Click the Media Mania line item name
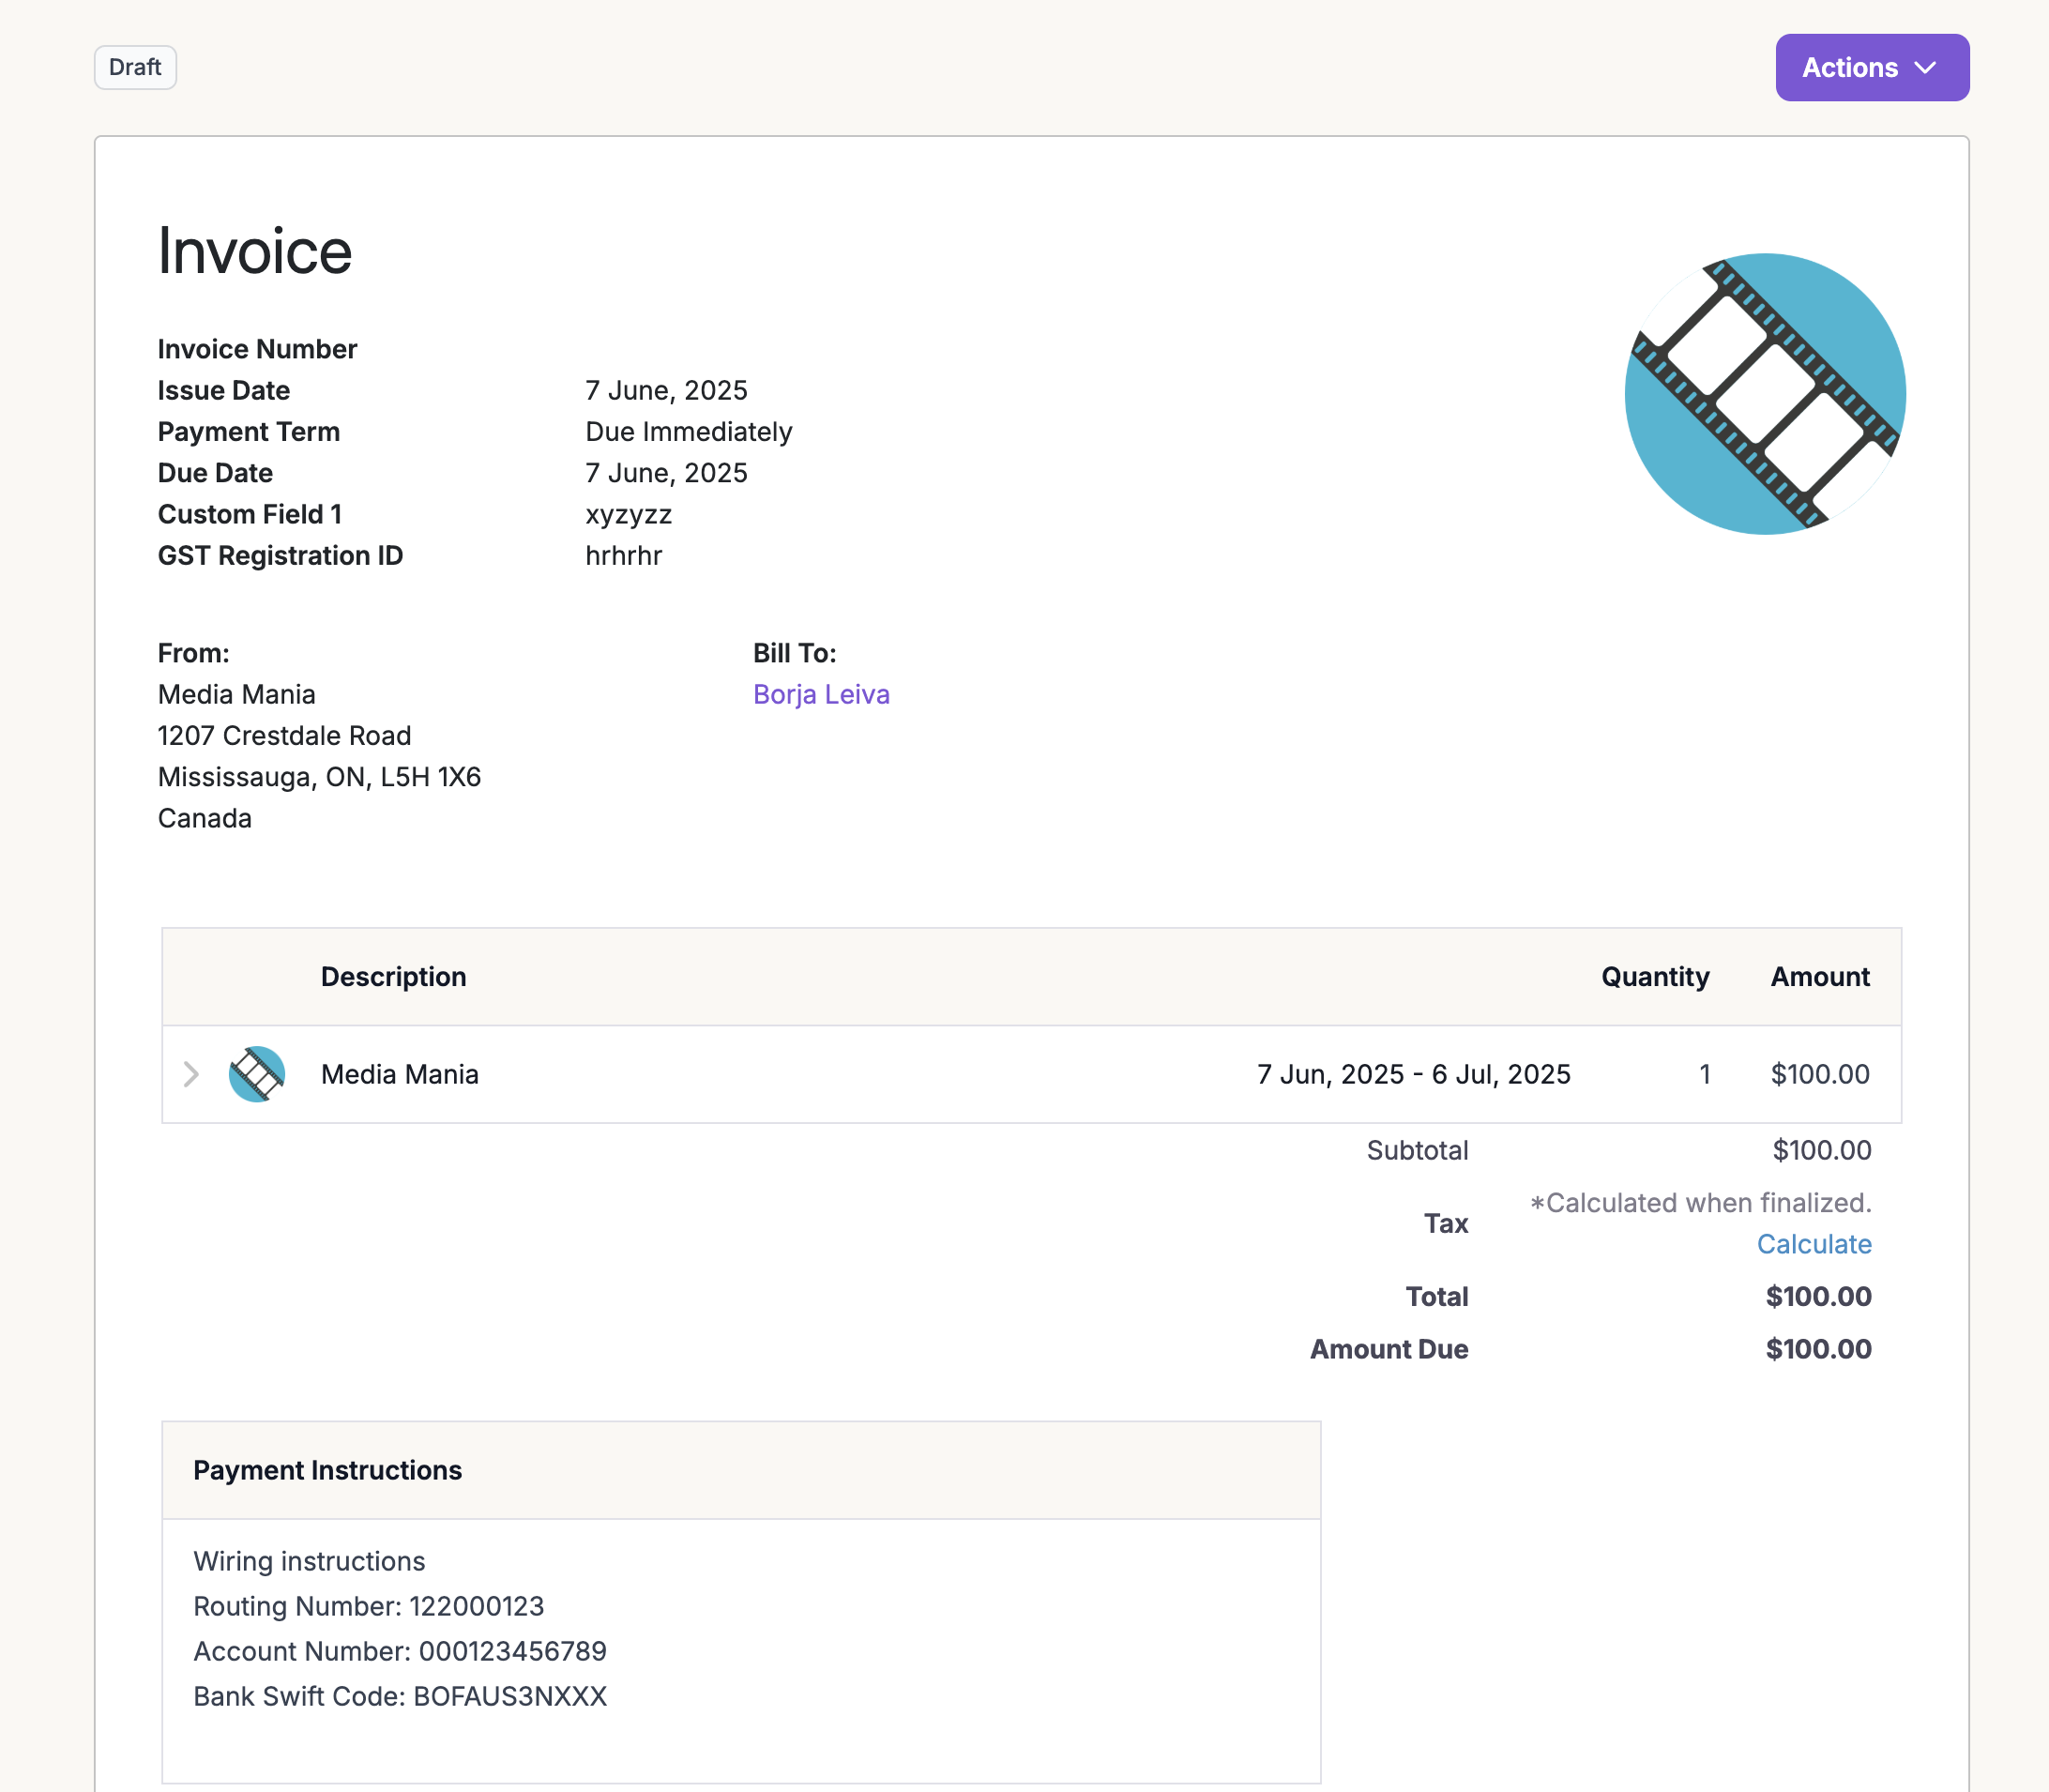The height and width of the screenshot is (1792, 2049). [x=399, y=1074]
